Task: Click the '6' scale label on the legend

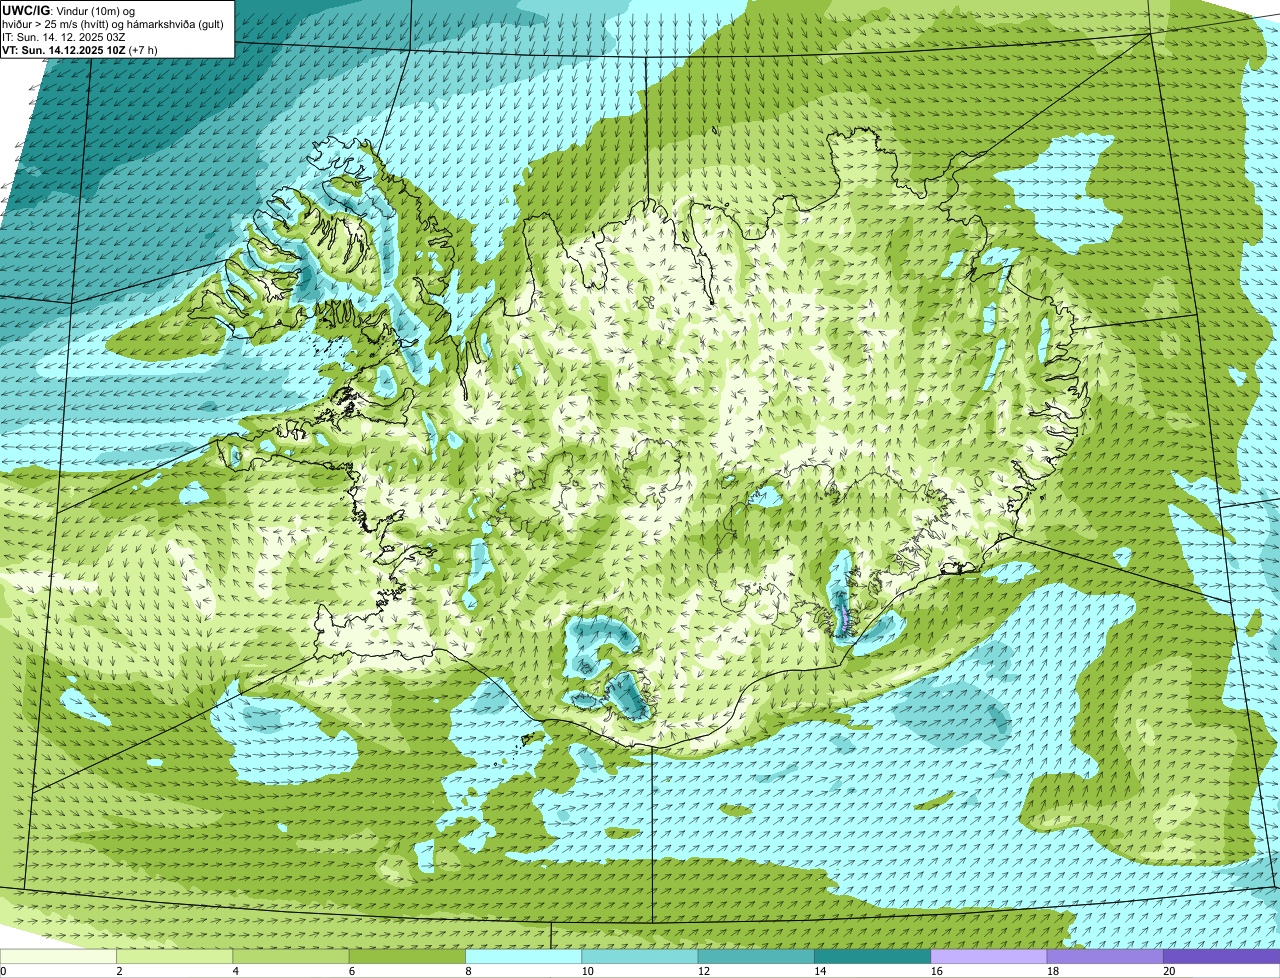Action: tap(353, 971)
